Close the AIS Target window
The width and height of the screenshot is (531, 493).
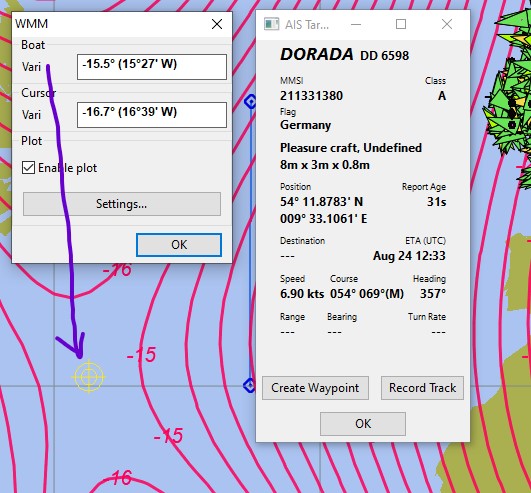click(x=447, y=24)
